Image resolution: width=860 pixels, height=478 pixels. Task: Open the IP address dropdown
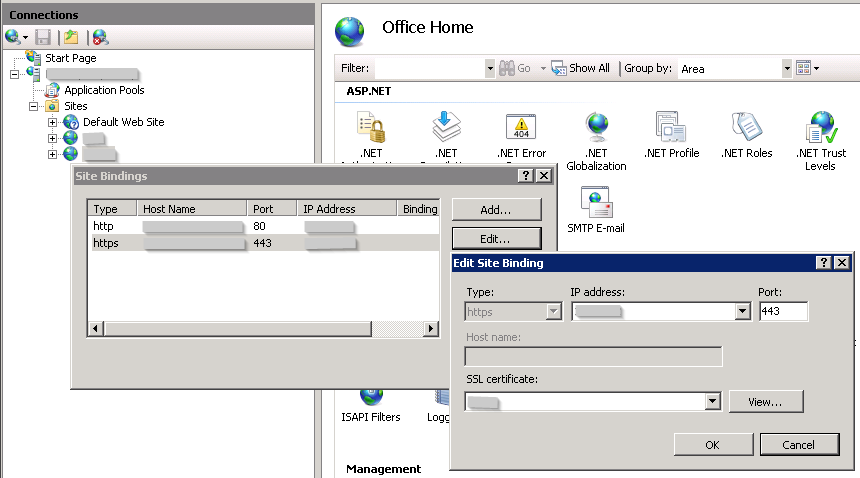point(742,312)
